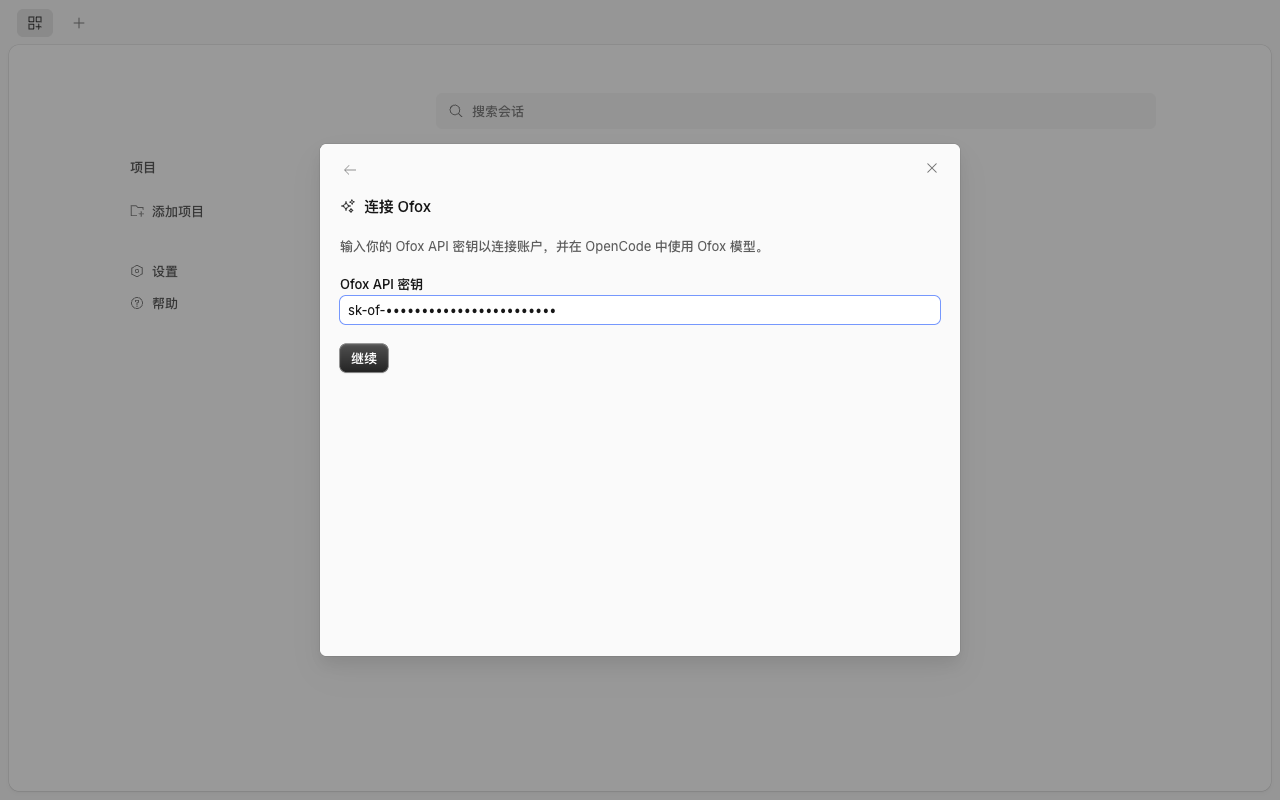Click the 继续 button

(x=364, y=358)
